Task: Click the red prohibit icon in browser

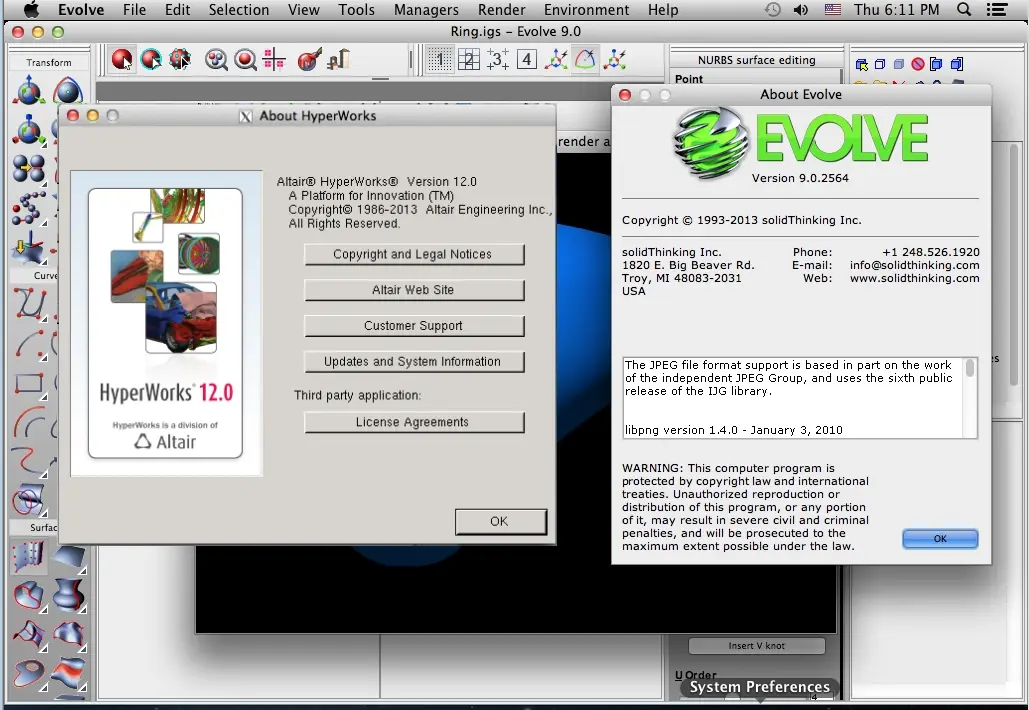Action: [918, 64]
